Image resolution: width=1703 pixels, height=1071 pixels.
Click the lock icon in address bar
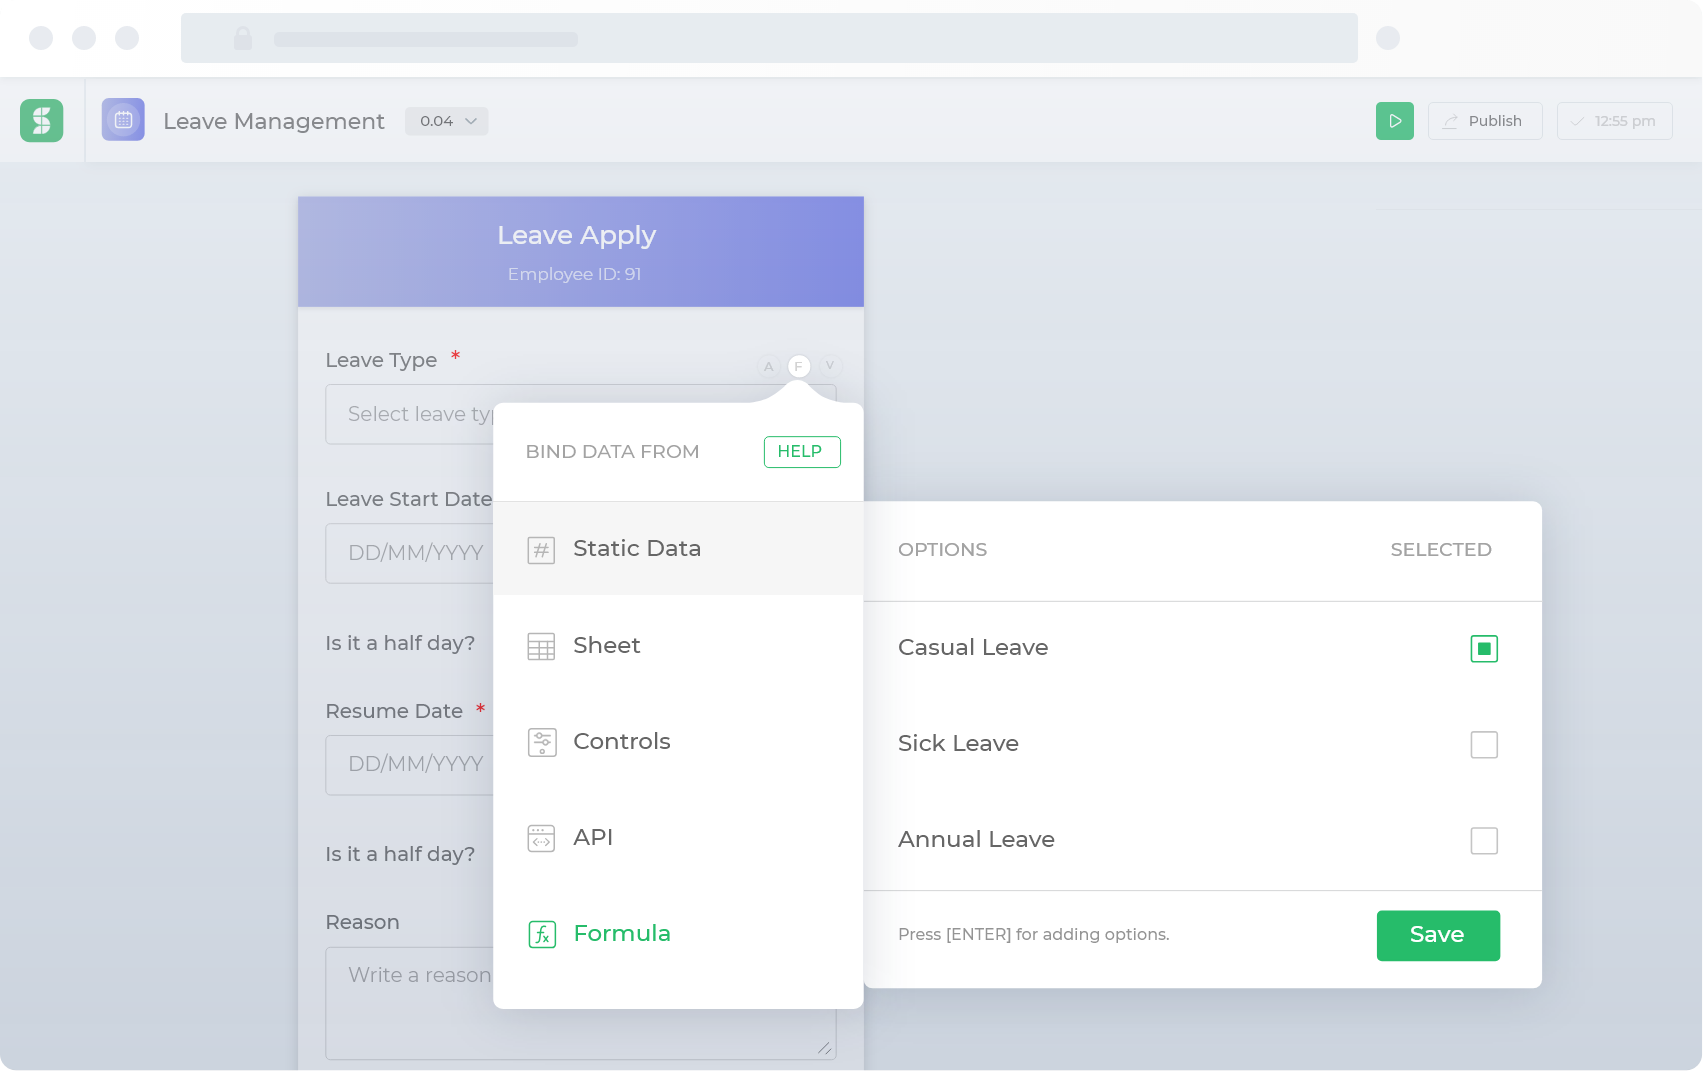[242, 38]
